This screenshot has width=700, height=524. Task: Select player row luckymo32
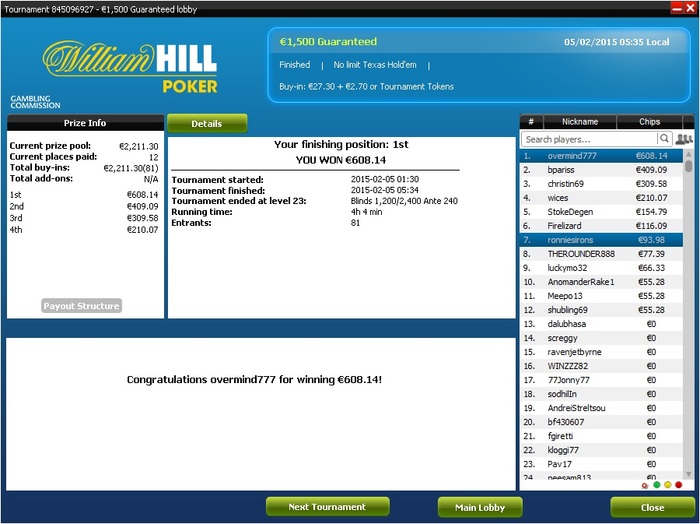pos(601,268)
